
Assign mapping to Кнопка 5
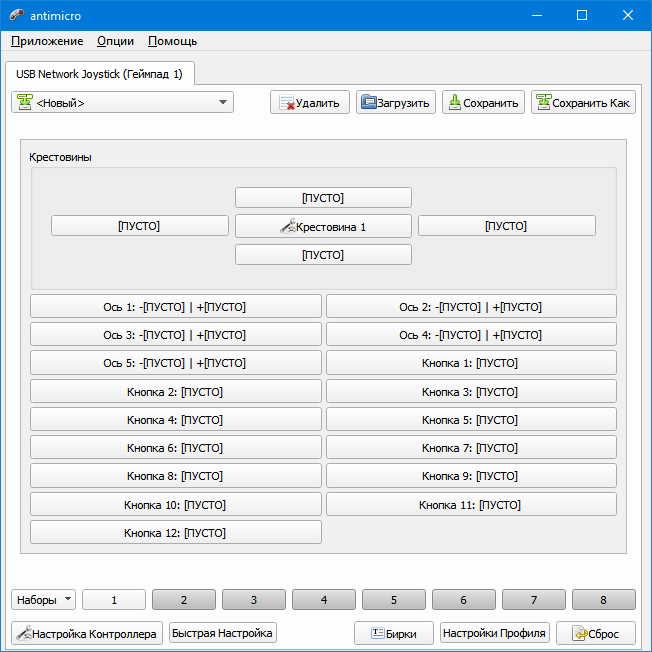coord(471,419)
